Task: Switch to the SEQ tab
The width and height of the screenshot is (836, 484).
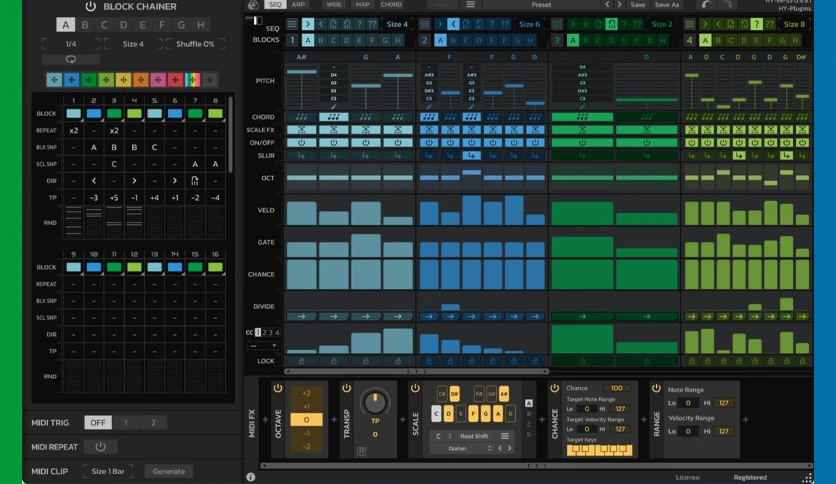Action: pyautogui.click(x=275, y=4)
